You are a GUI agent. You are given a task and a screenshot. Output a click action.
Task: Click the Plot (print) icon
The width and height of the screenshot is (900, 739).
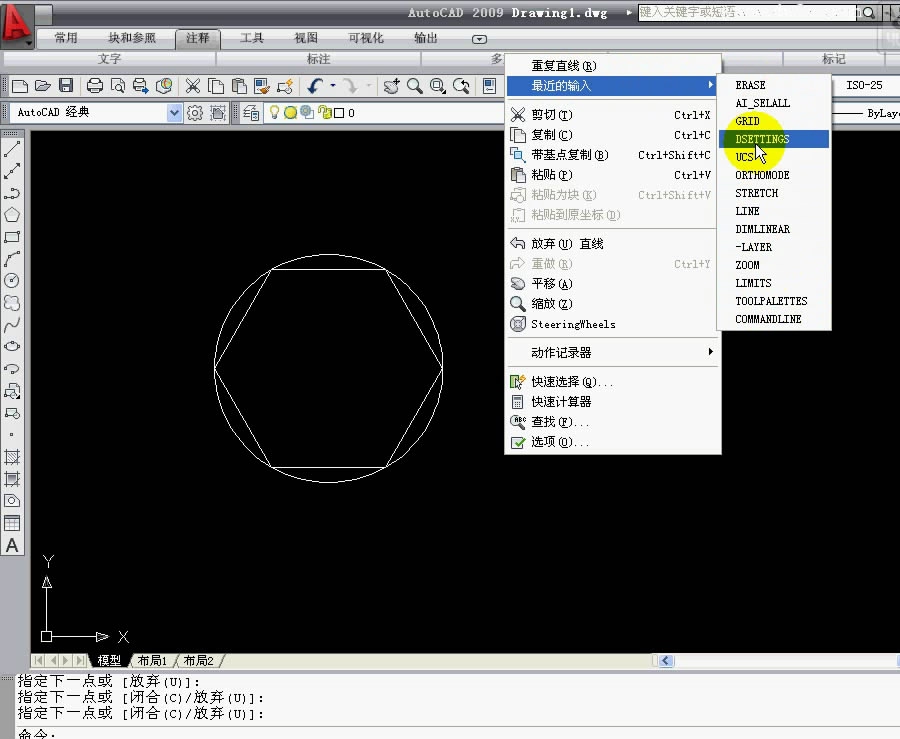pyautogui.click(x=94, y=86)
